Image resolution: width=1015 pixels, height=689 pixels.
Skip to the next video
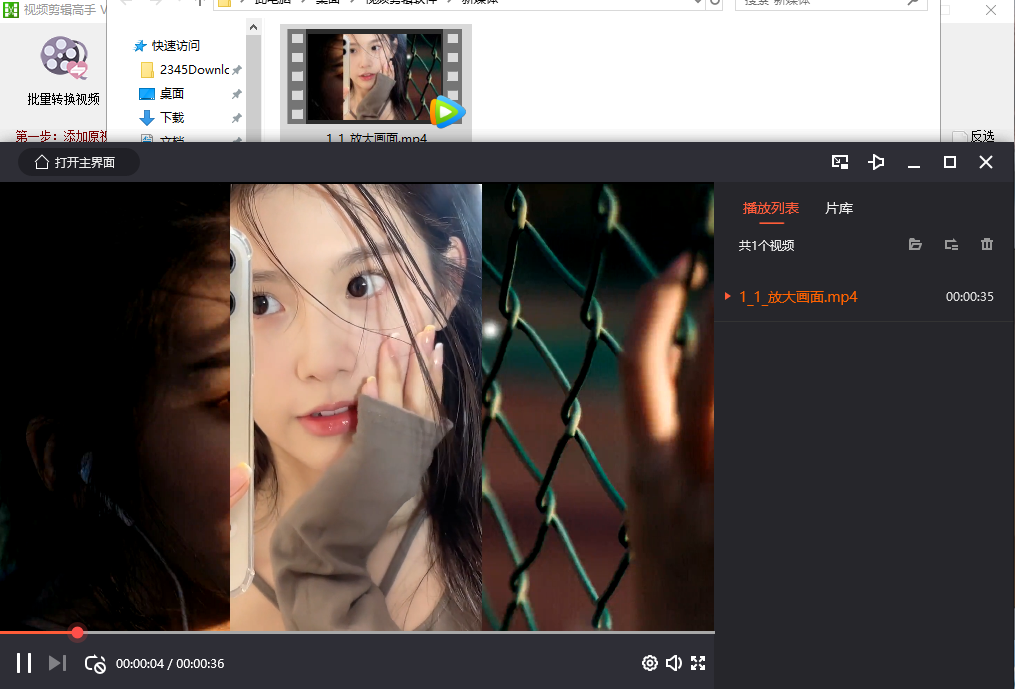click(58, 663)
